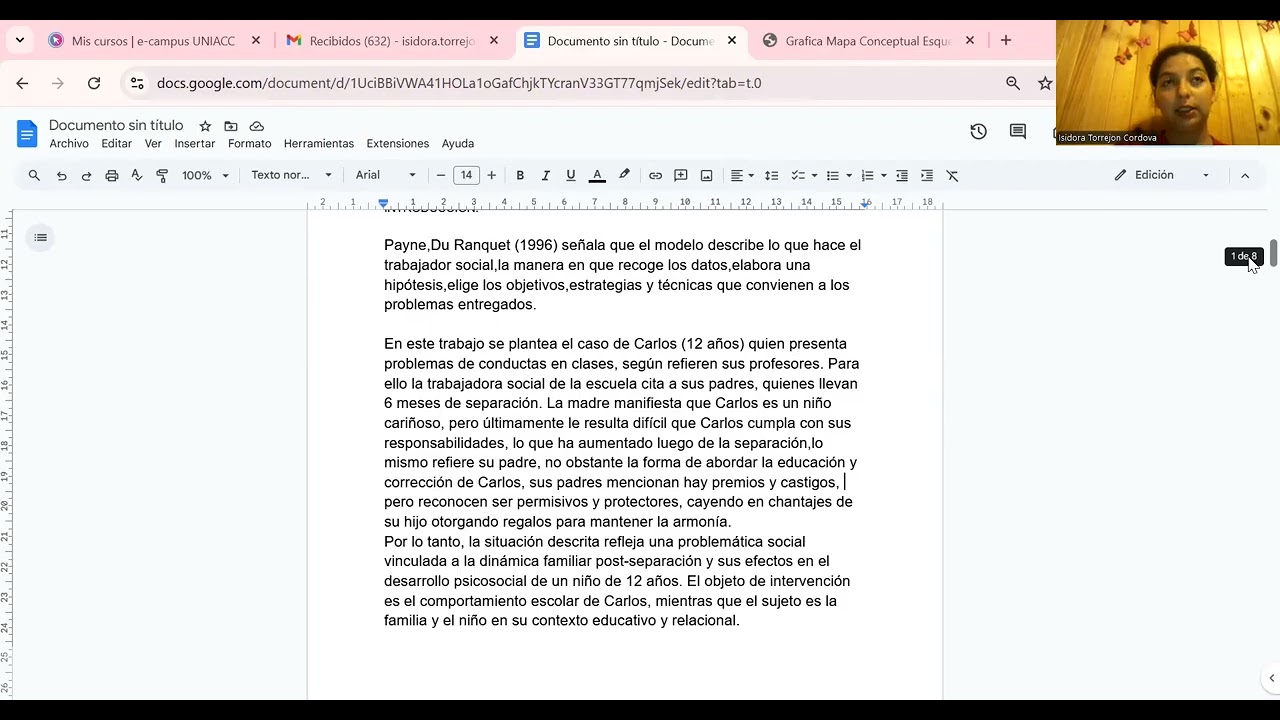1280x720 pixels.
Task: Collapse the menus with up chevron
Action: [x=1245, y=175]
